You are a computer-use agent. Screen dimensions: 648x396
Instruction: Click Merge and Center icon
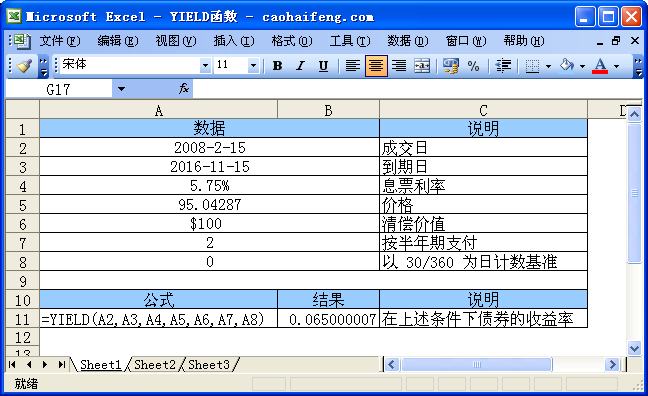point(422,66)
